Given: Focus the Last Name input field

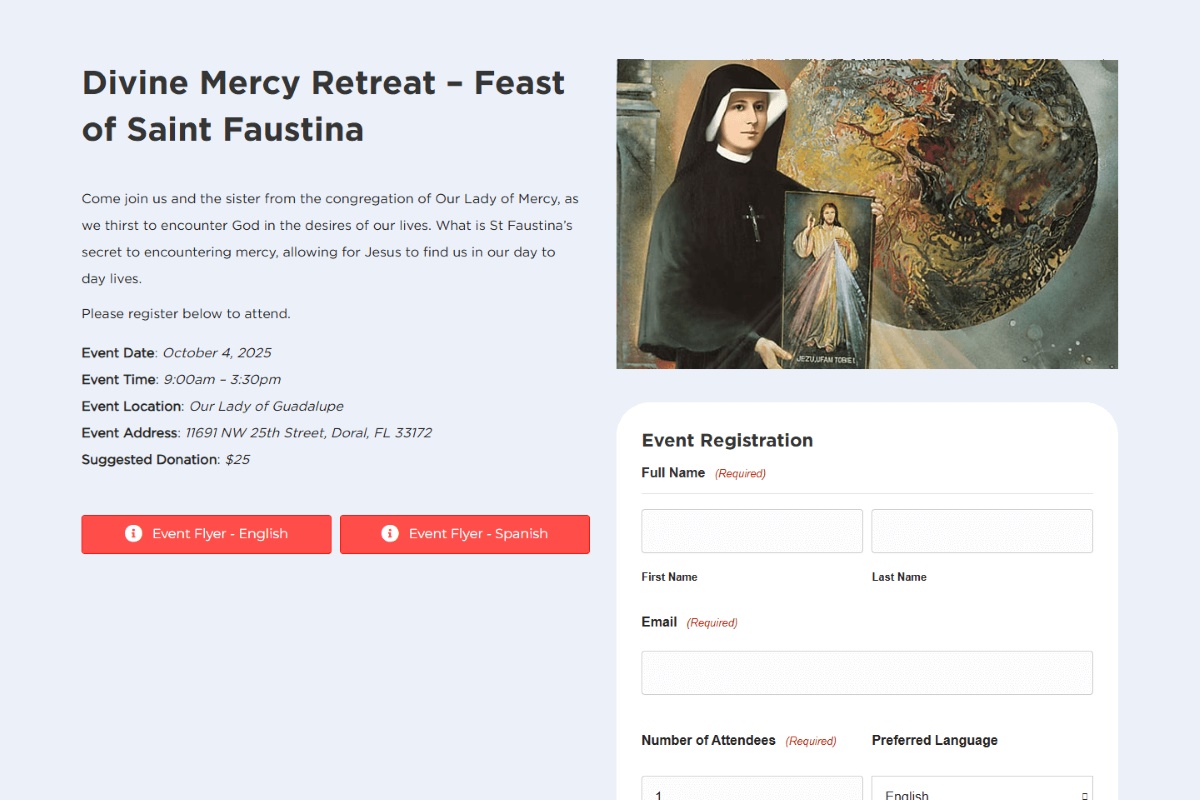Looking at the screenshot, I should pos(982,531).
